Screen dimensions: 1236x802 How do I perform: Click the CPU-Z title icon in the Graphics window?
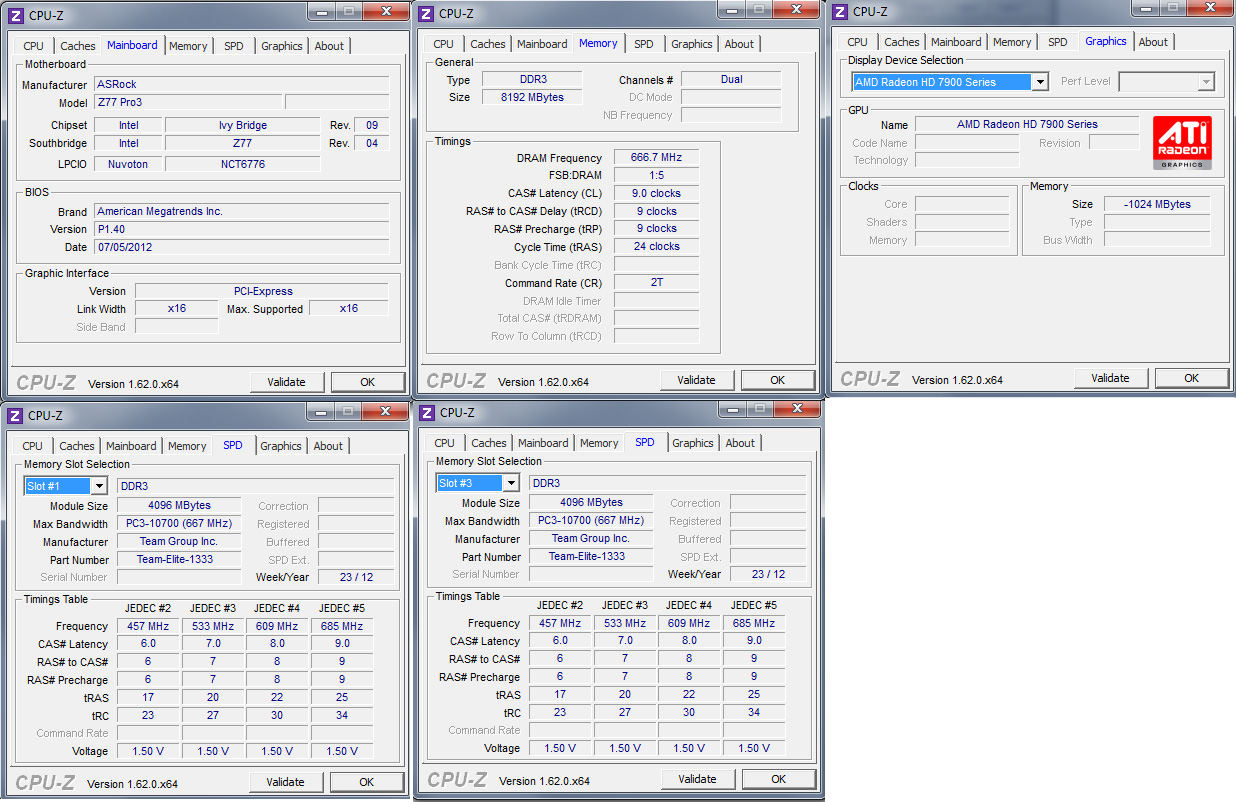pyautogui.click(x=840, y=11)
